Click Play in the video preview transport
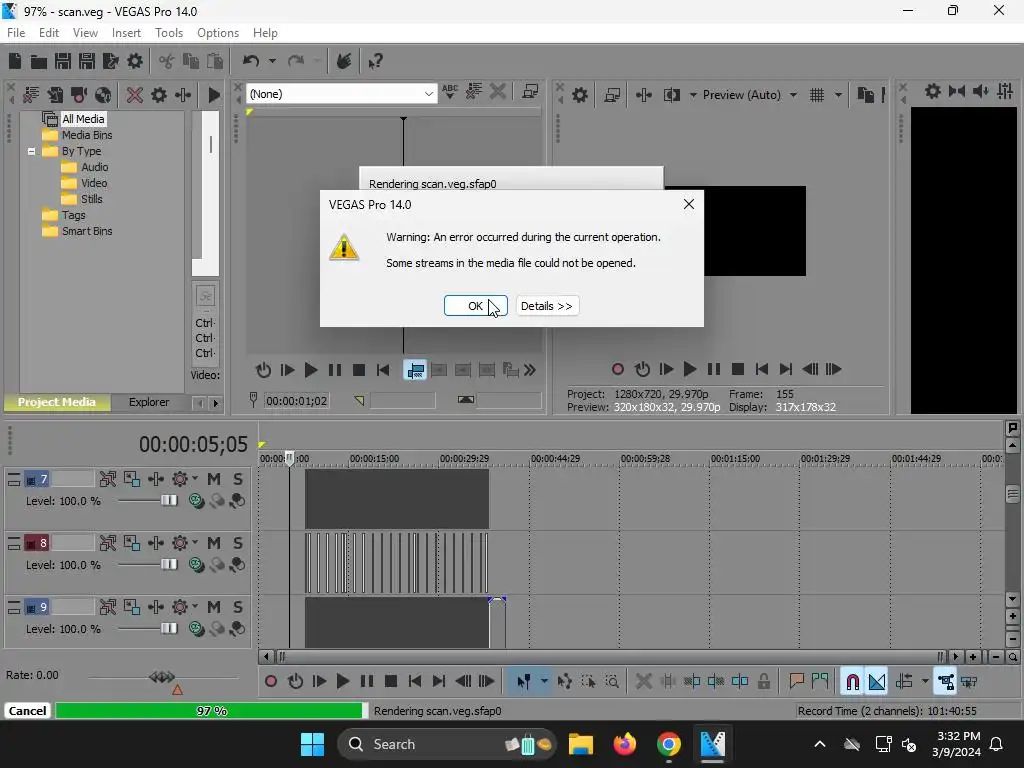1024x768 pixels. (x=690, y=369)
